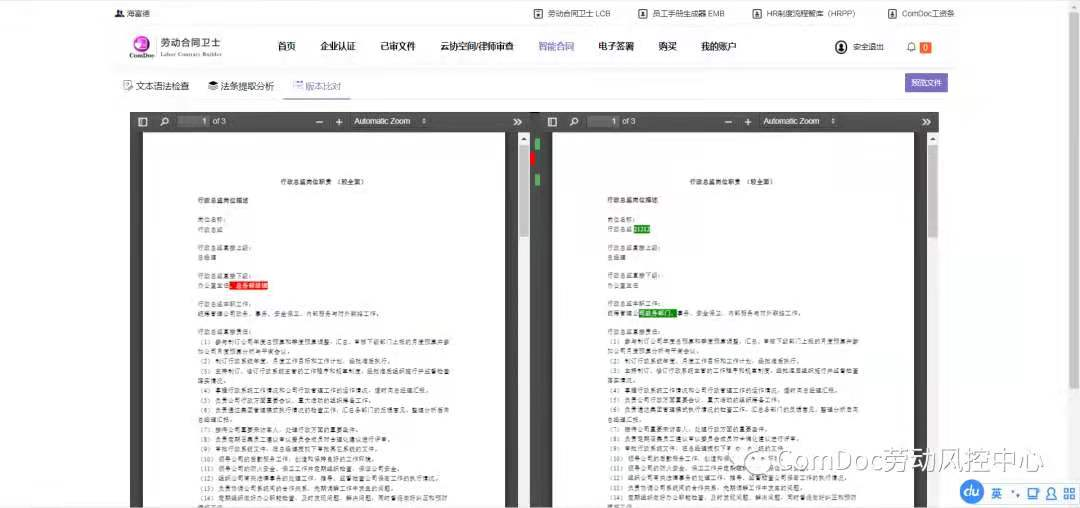1080x508 pixels.
Task: Switch to 法条提取分析 tab
Action: click(x=240, y=86)
